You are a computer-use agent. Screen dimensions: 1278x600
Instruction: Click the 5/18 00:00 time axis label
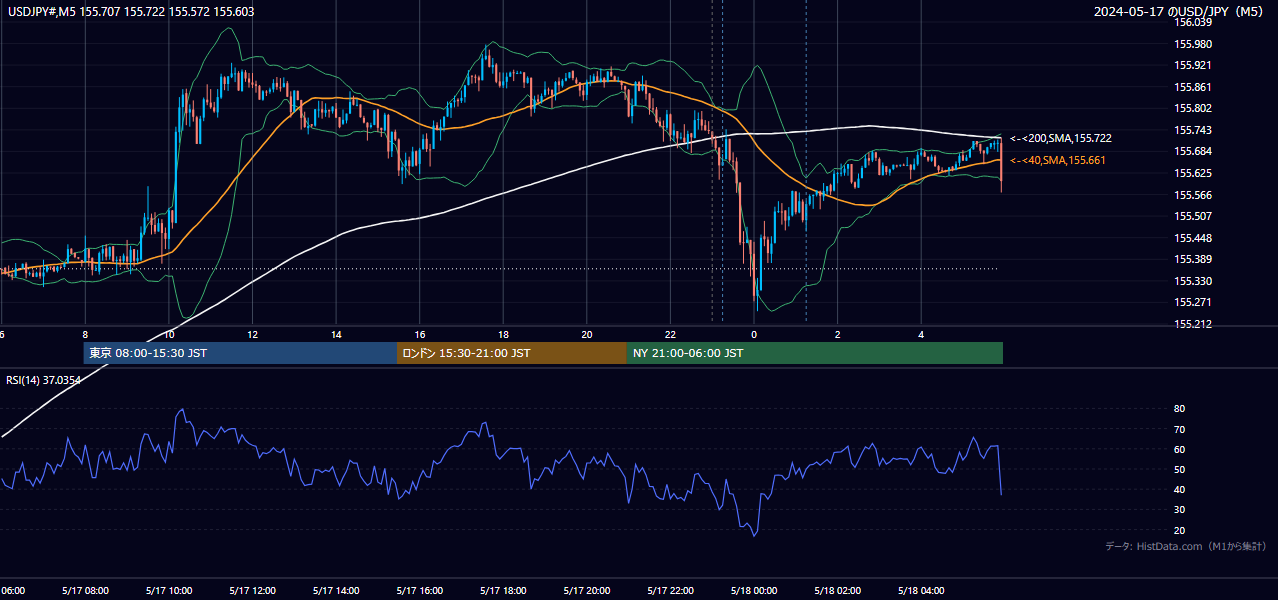(754, 590)
